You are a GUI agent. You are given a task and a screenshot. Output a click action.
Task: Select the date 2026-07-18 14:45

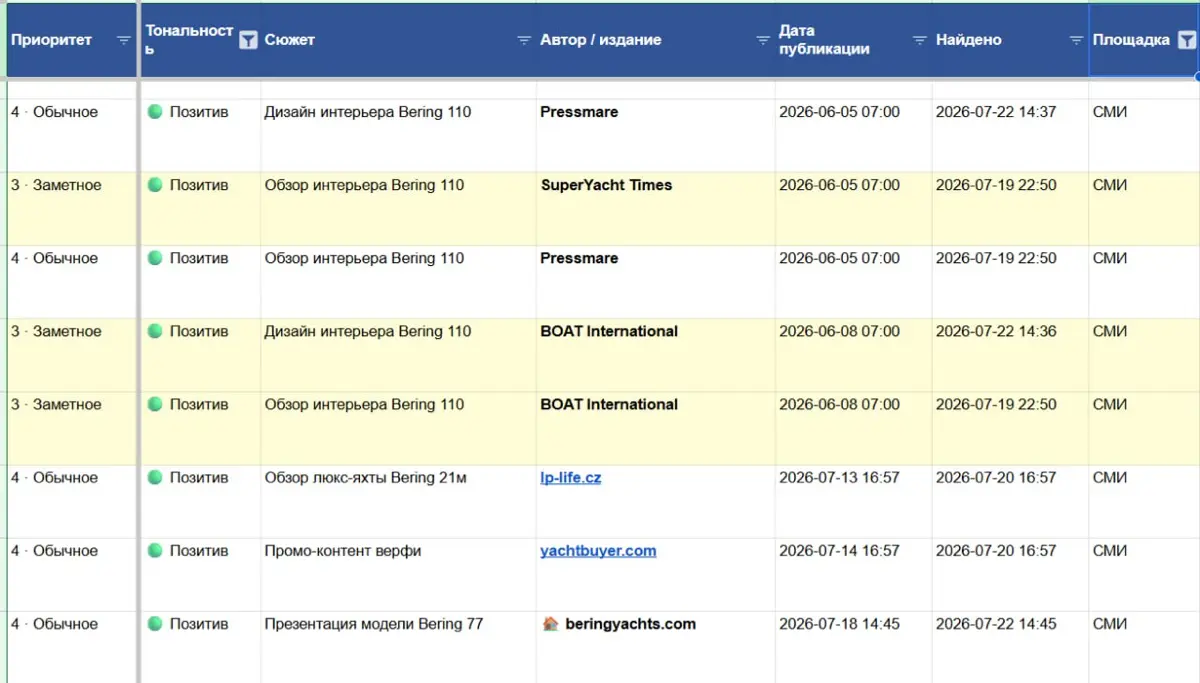853,647
